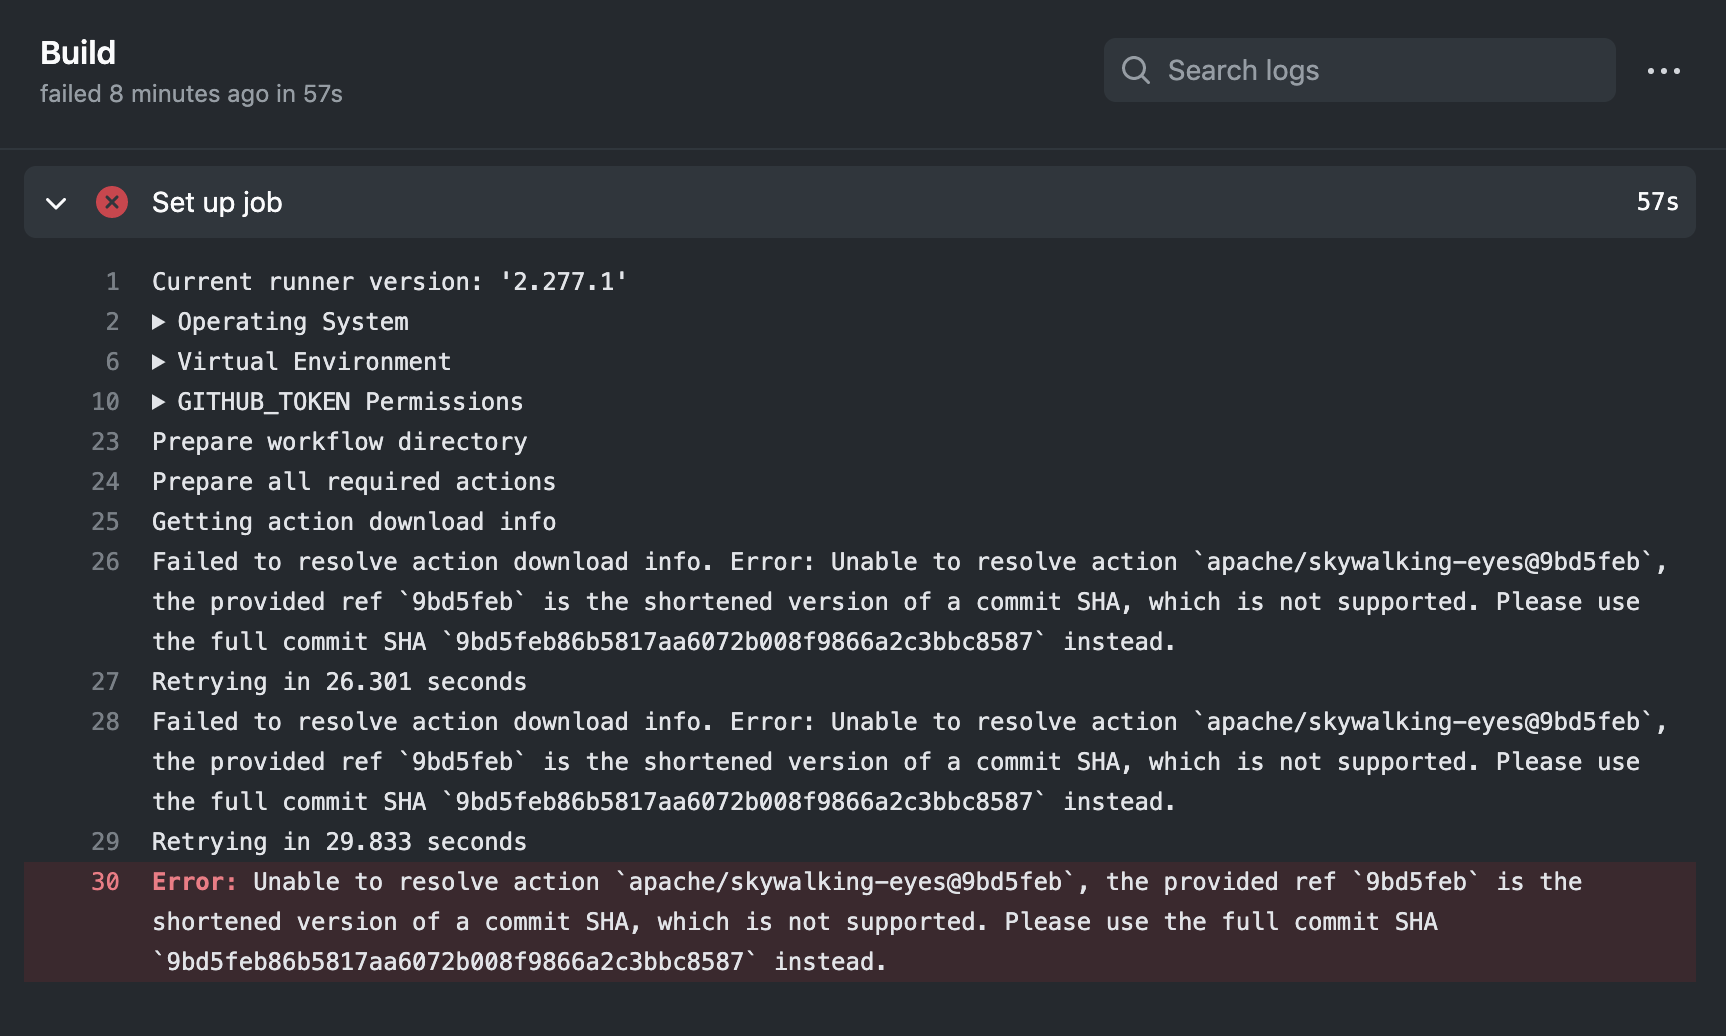This screenshot has height=1036, width=1726.
Task: Click 'GITHUB_TOKEN Permissions' group label
Action: click(350, 402)
